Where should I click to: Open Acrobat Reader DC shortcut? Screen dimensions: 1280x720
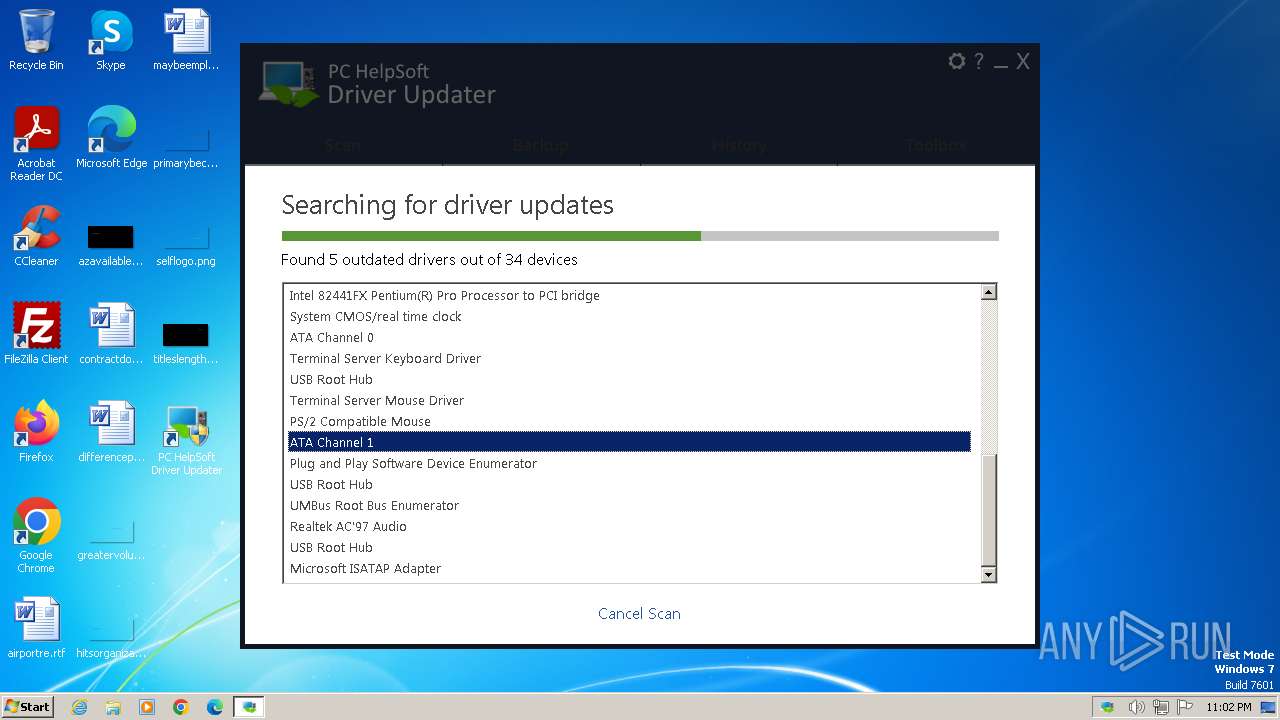pos(36,144)
